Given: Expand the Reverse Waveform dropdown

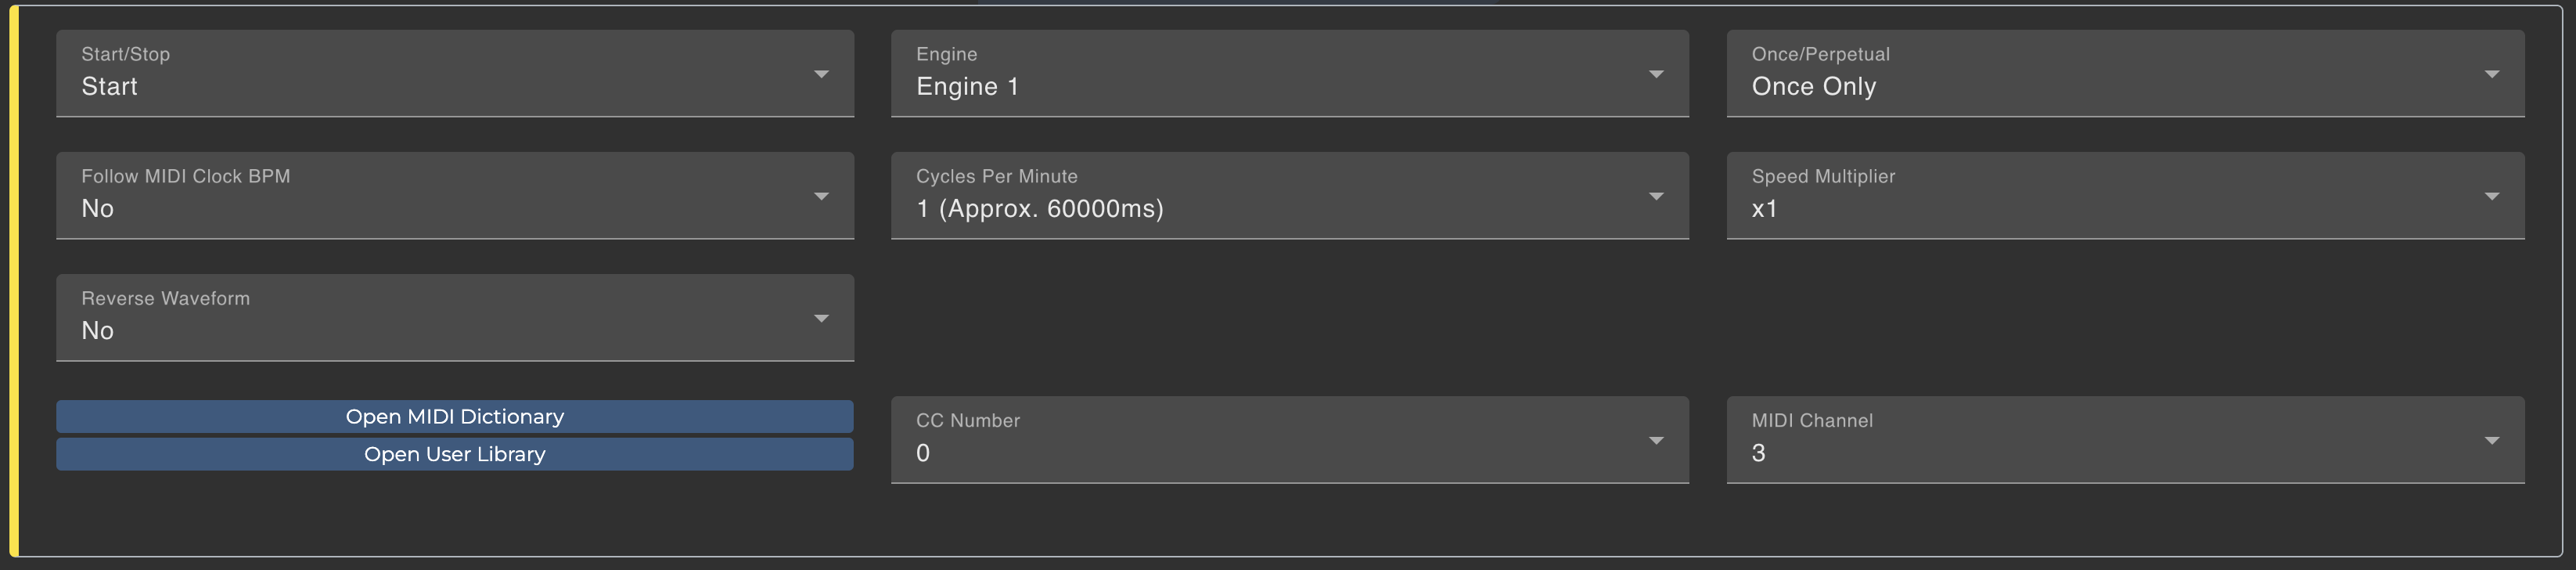Looking at the screenshot, I should click(454, 317).
